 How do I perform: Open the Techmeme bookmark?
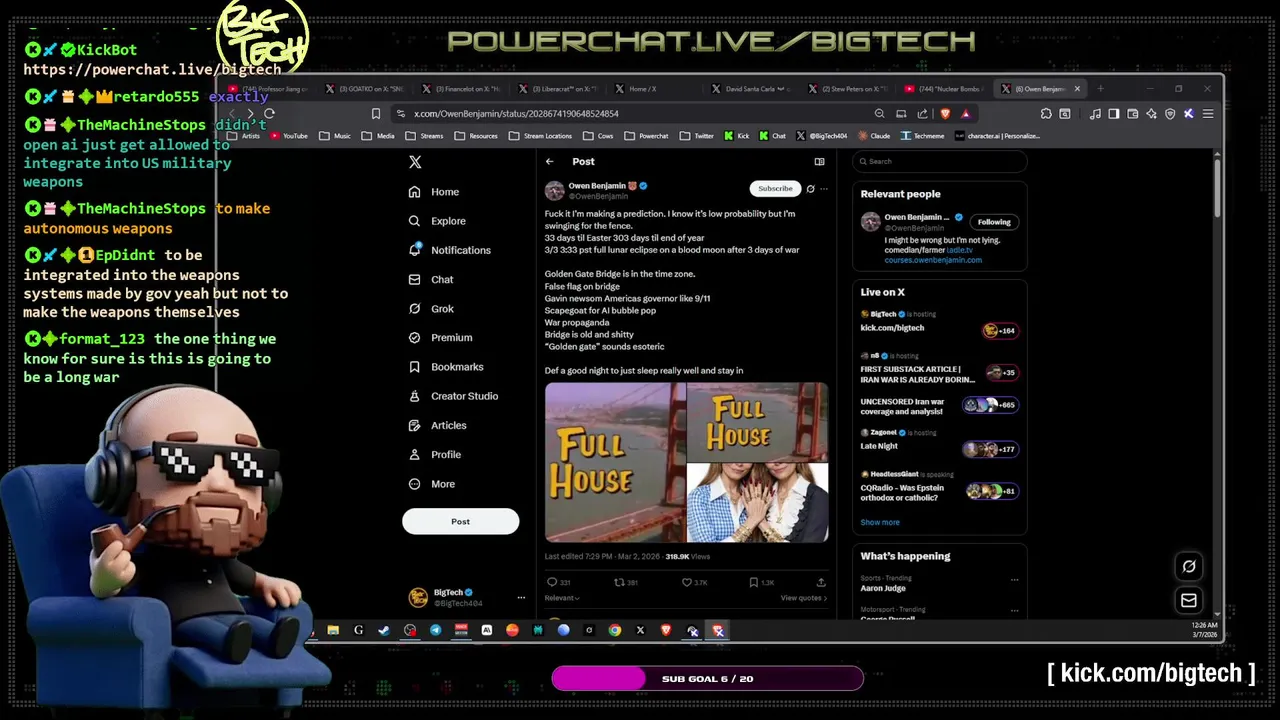click(x=922, y=136)
